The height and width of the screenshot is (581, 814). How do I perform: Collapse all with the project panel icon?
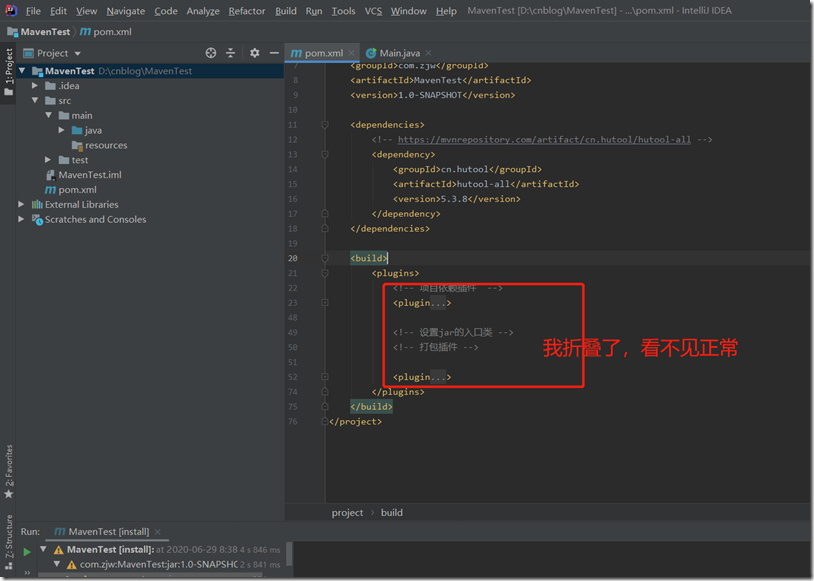tap(230, 53)
